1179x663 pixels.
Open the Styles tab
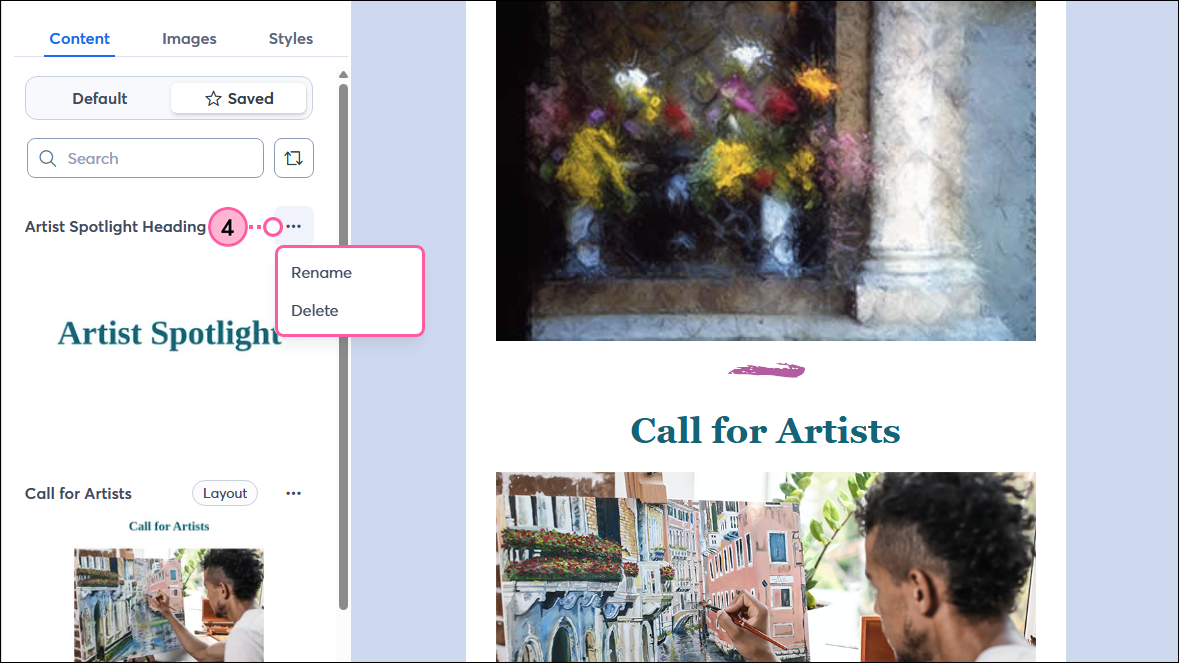click(290, 38)
